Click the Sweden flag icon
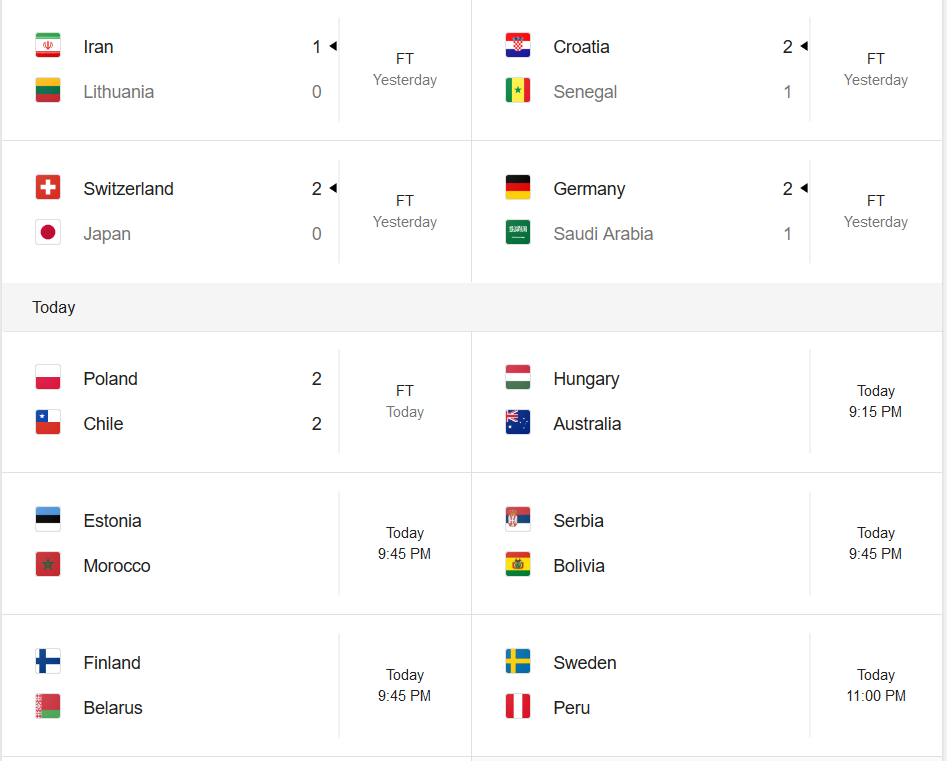947x761 pixels. click(518, 661)
